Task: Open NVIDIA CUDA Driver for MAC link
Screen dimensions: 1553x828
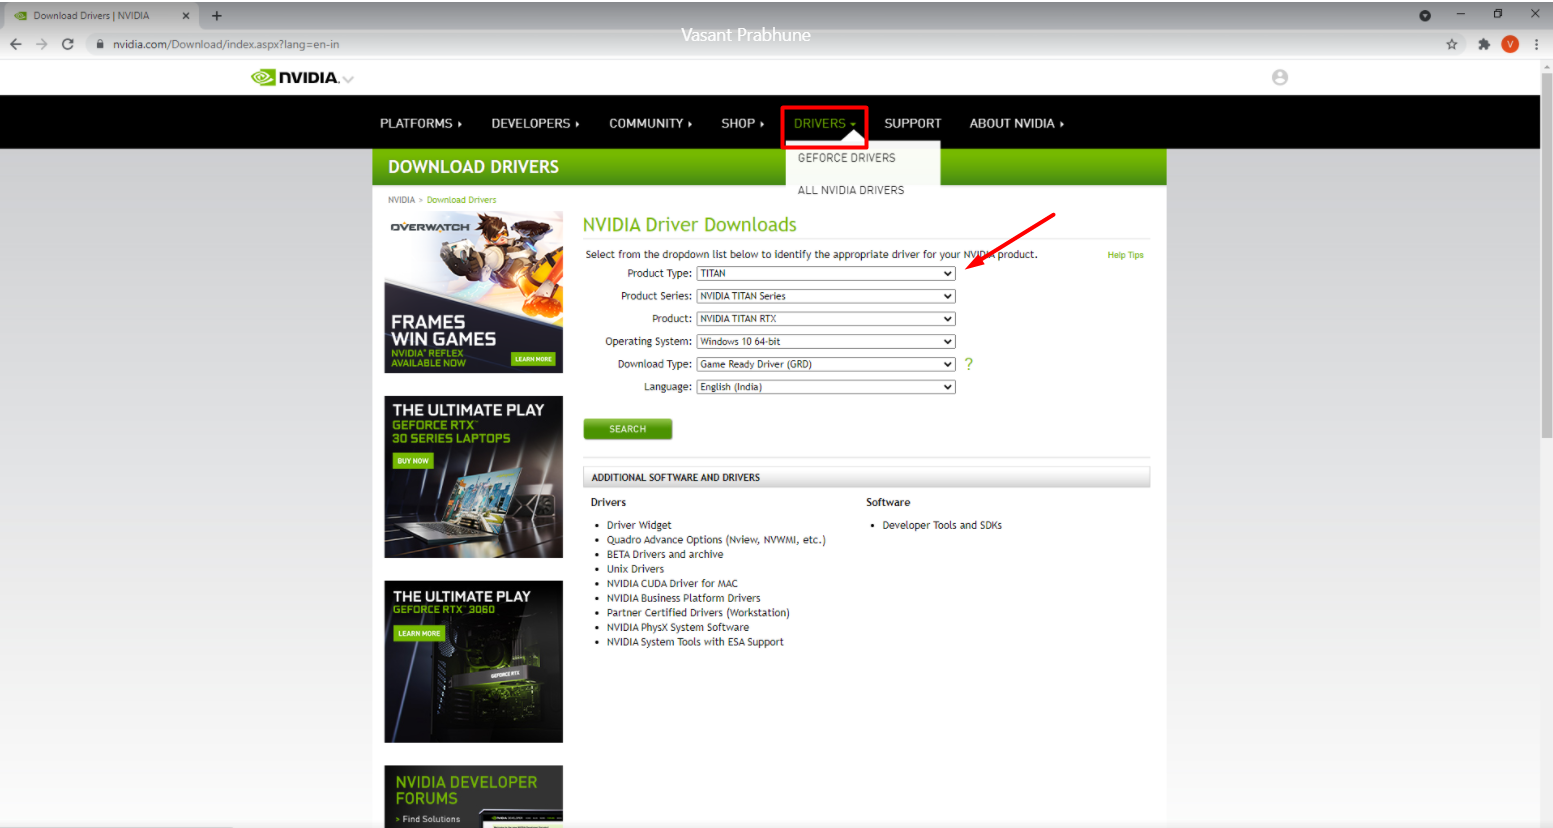Action: pos(672,584)
